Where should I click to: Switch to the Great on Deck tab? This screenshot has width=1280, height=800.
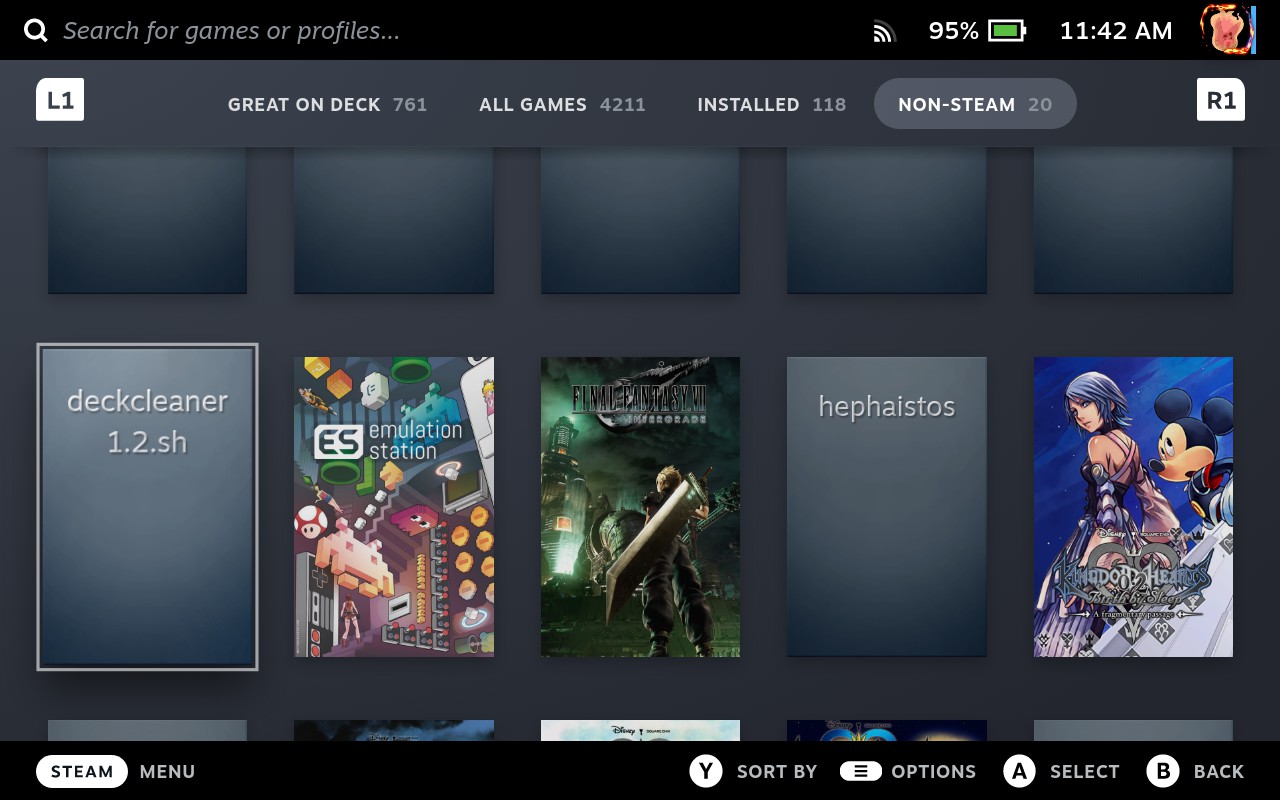pos(327,104)
